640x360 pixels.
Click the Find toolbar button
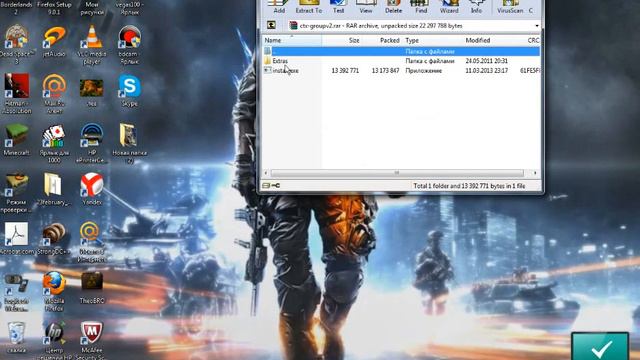click(421, 7)
